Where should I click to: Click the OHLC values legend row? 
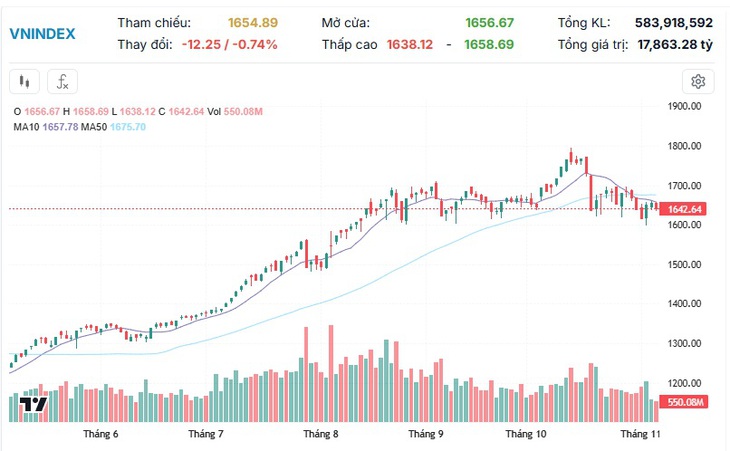138,112
